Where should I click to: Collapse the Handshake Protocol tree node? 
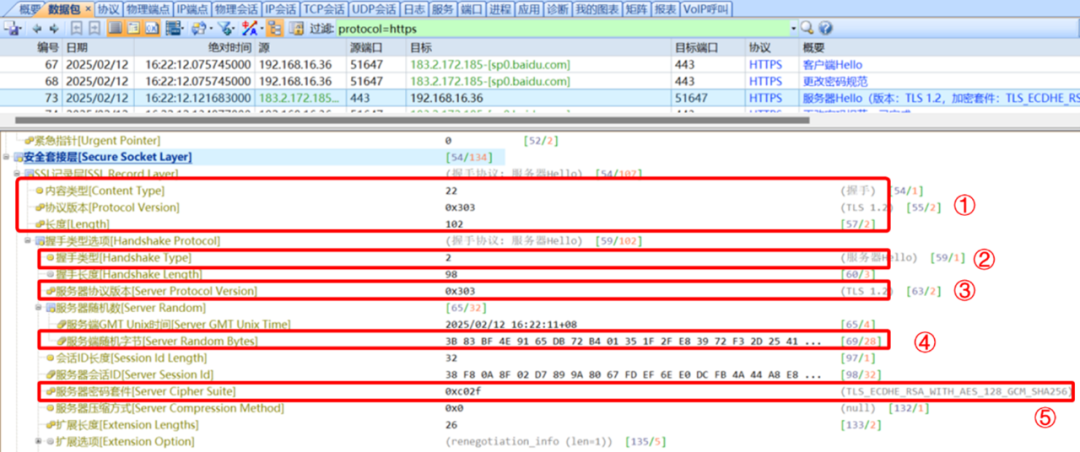[28, 242]
